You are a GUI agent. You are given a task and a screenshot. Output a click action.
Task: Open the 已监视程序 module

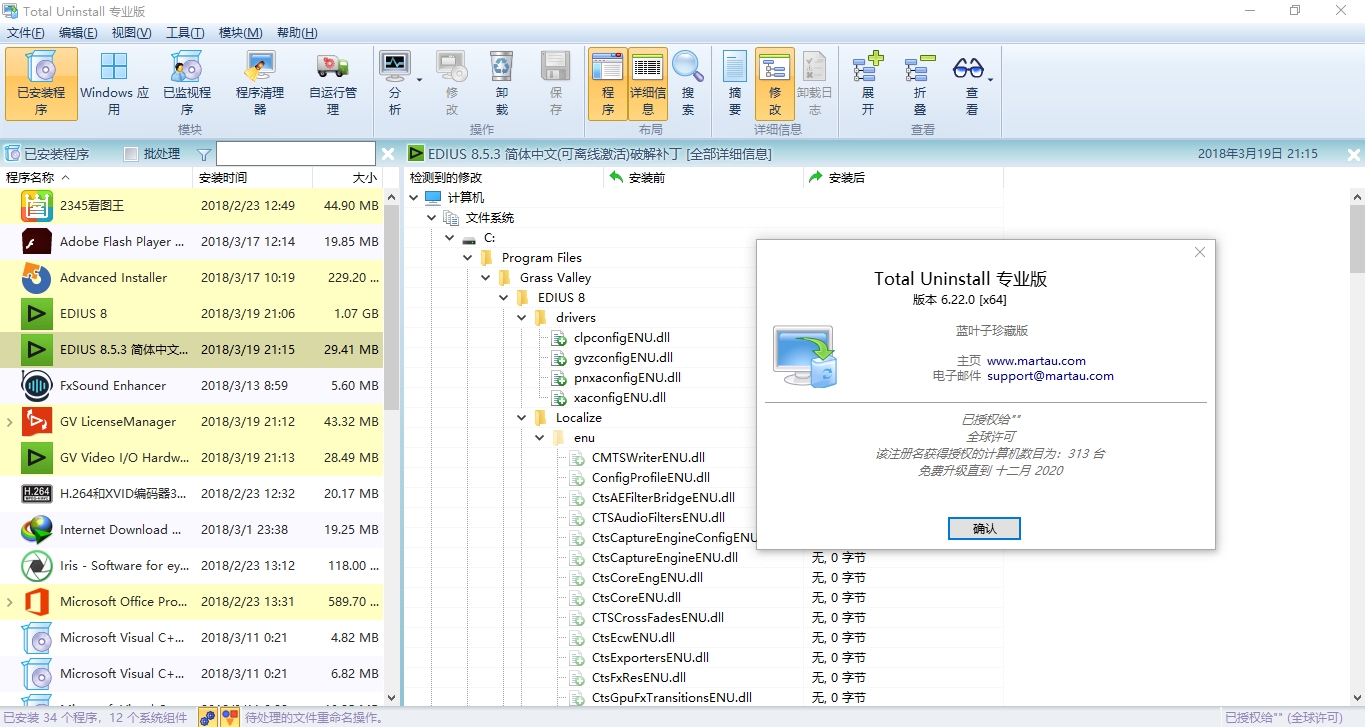tap(187, 83)
